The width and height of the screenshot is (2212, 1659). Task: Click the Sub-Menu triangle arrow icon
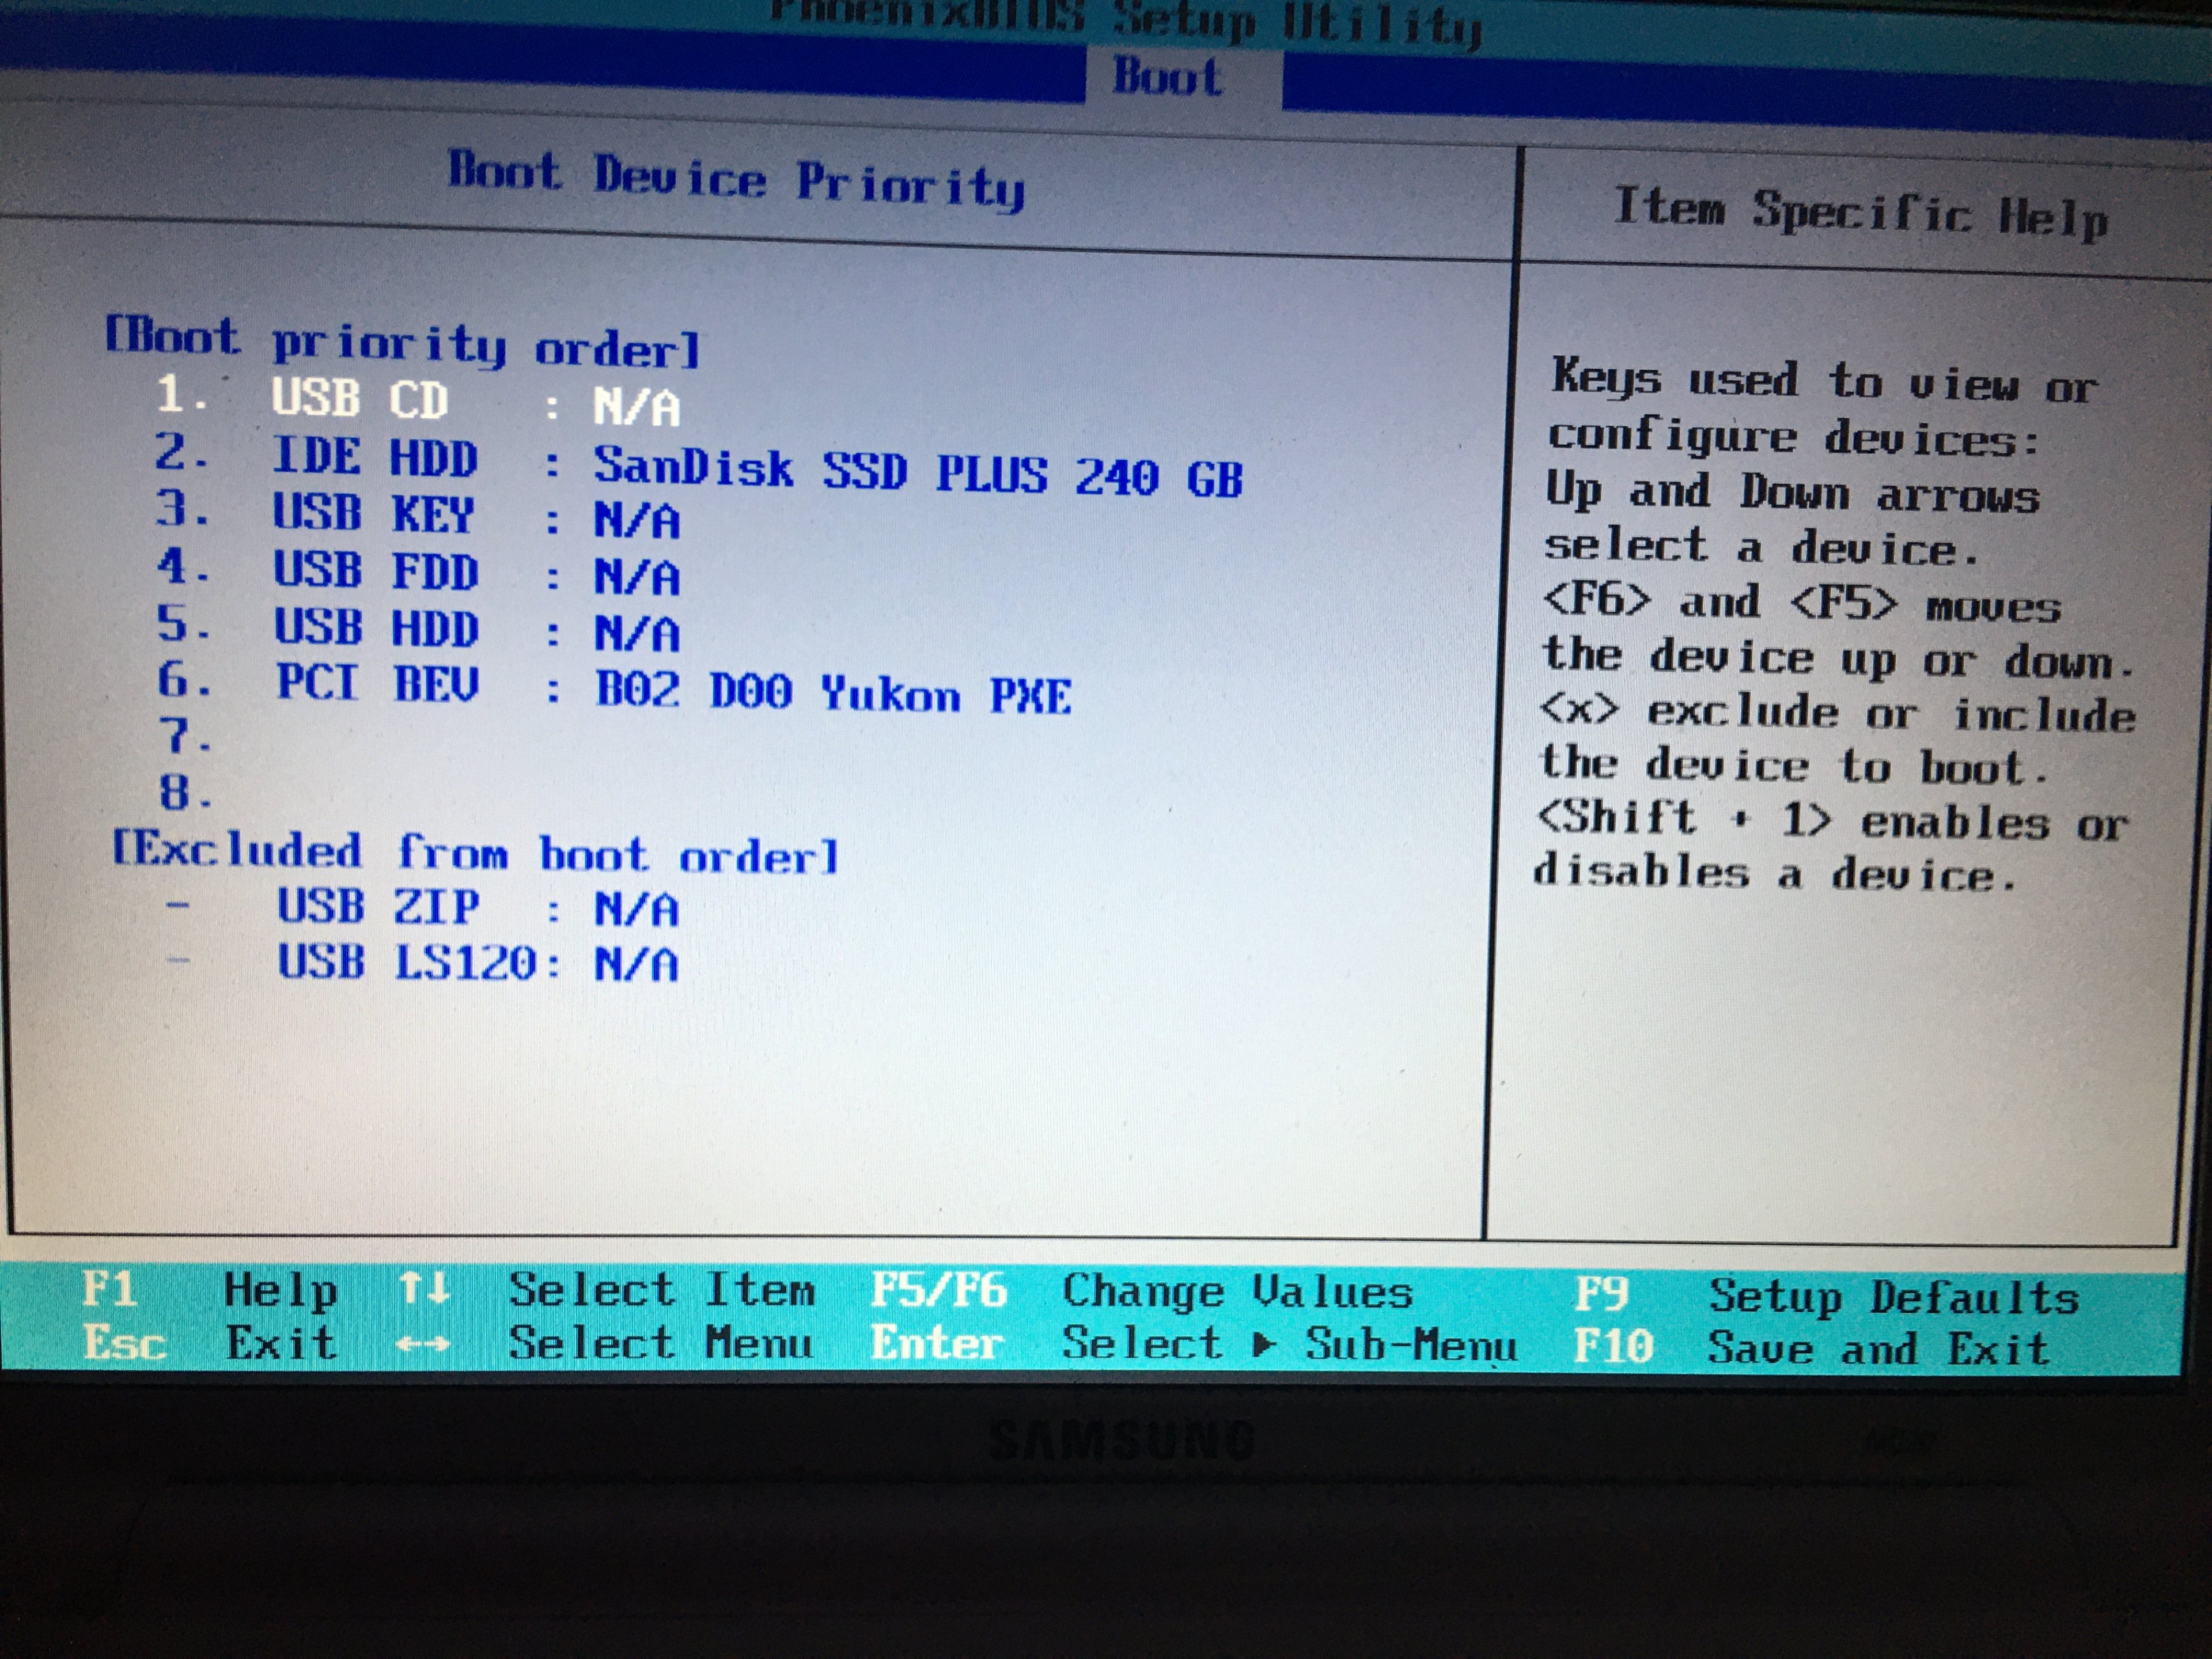pos(1264,1345)
